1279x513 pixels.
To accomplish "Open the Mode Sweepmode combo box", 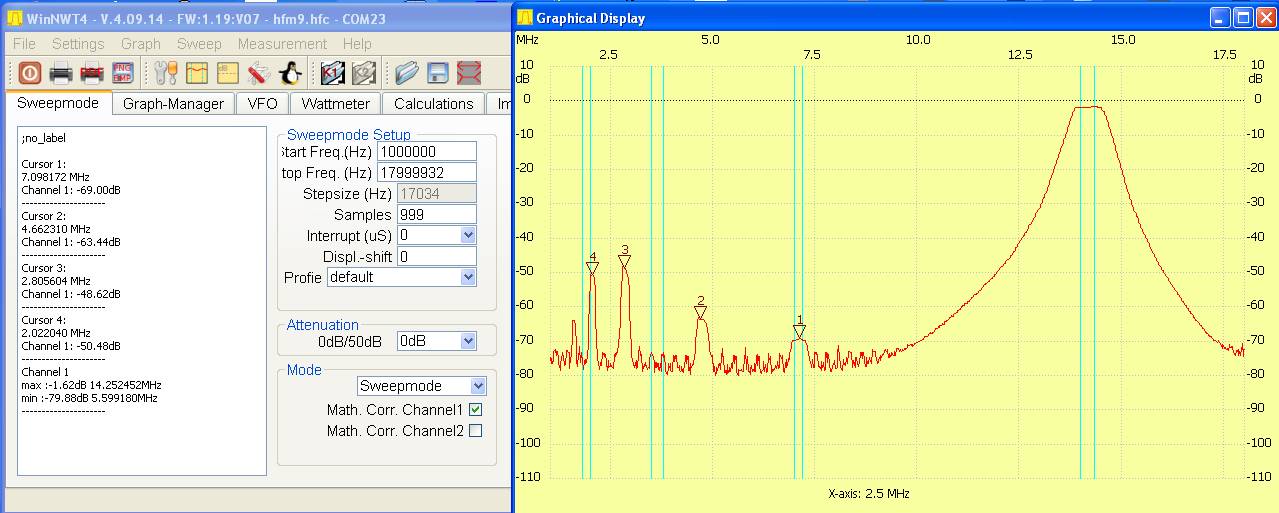I will pyautogui.click(x=478, y=386).
